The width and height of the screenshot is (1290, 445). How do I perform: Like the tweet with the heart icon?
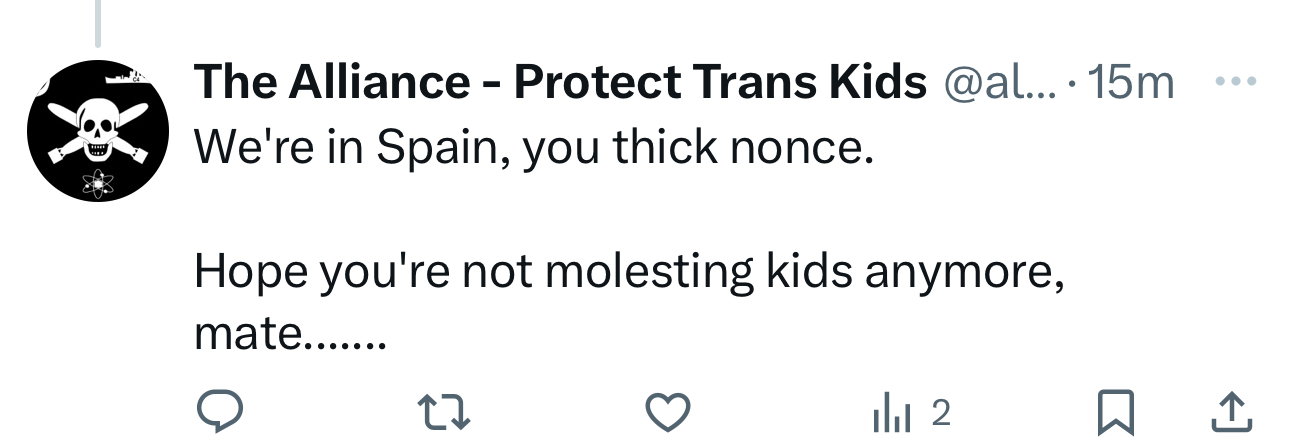pyautogui.click(x=667, y=412)
